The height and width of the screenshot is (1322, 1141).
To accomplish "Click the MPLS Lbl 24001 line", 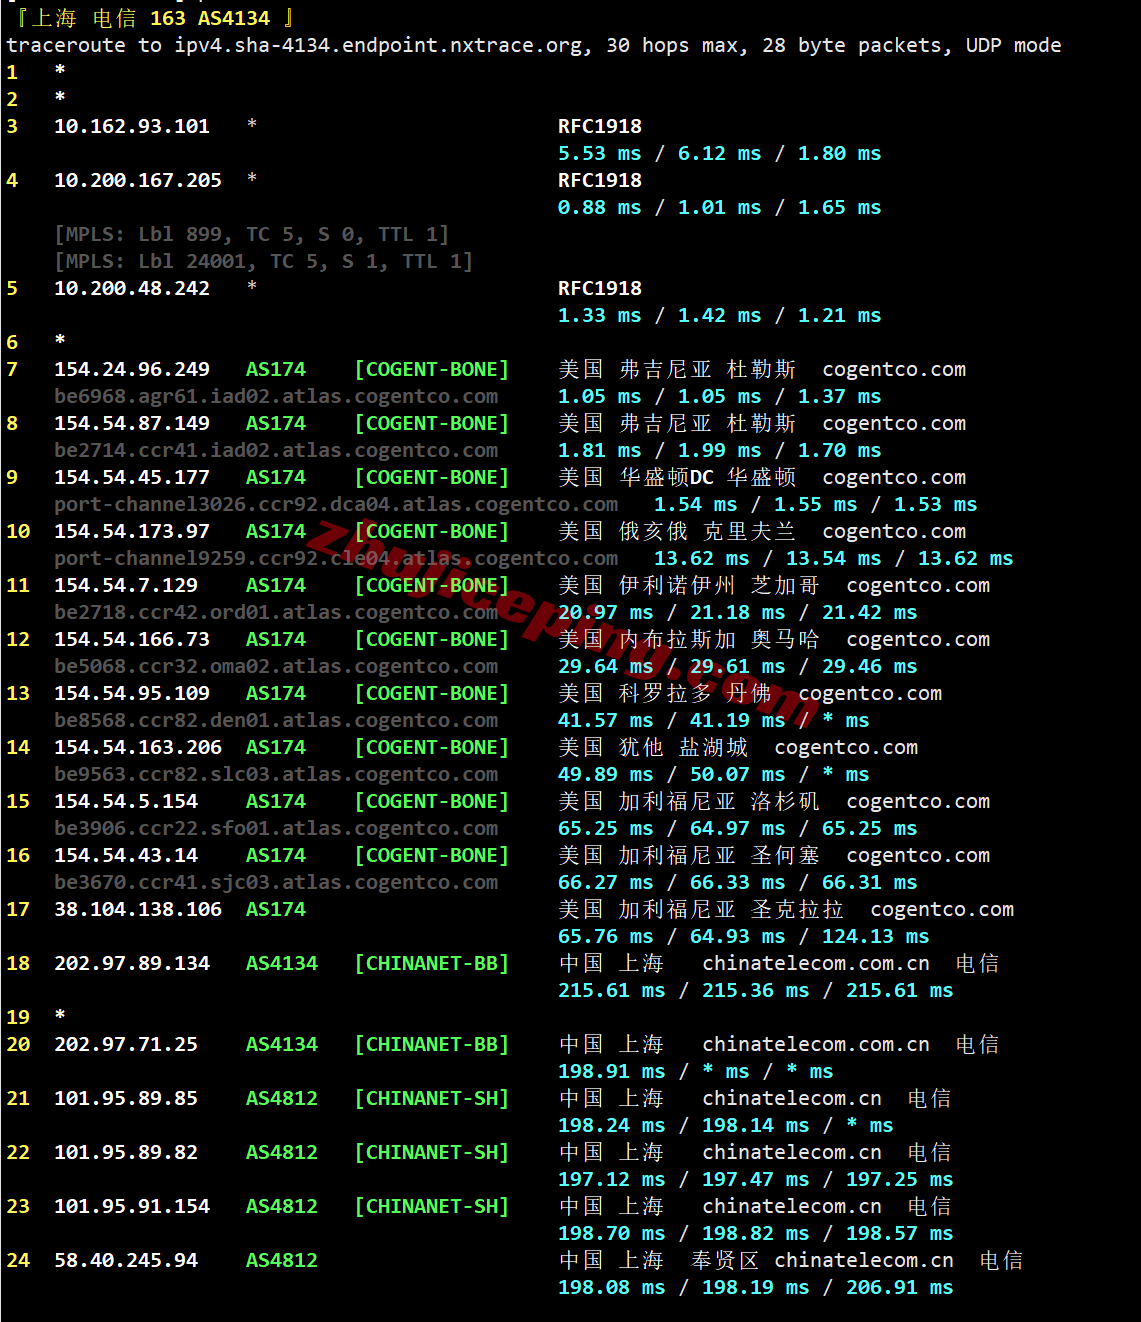I will (264, 261).
